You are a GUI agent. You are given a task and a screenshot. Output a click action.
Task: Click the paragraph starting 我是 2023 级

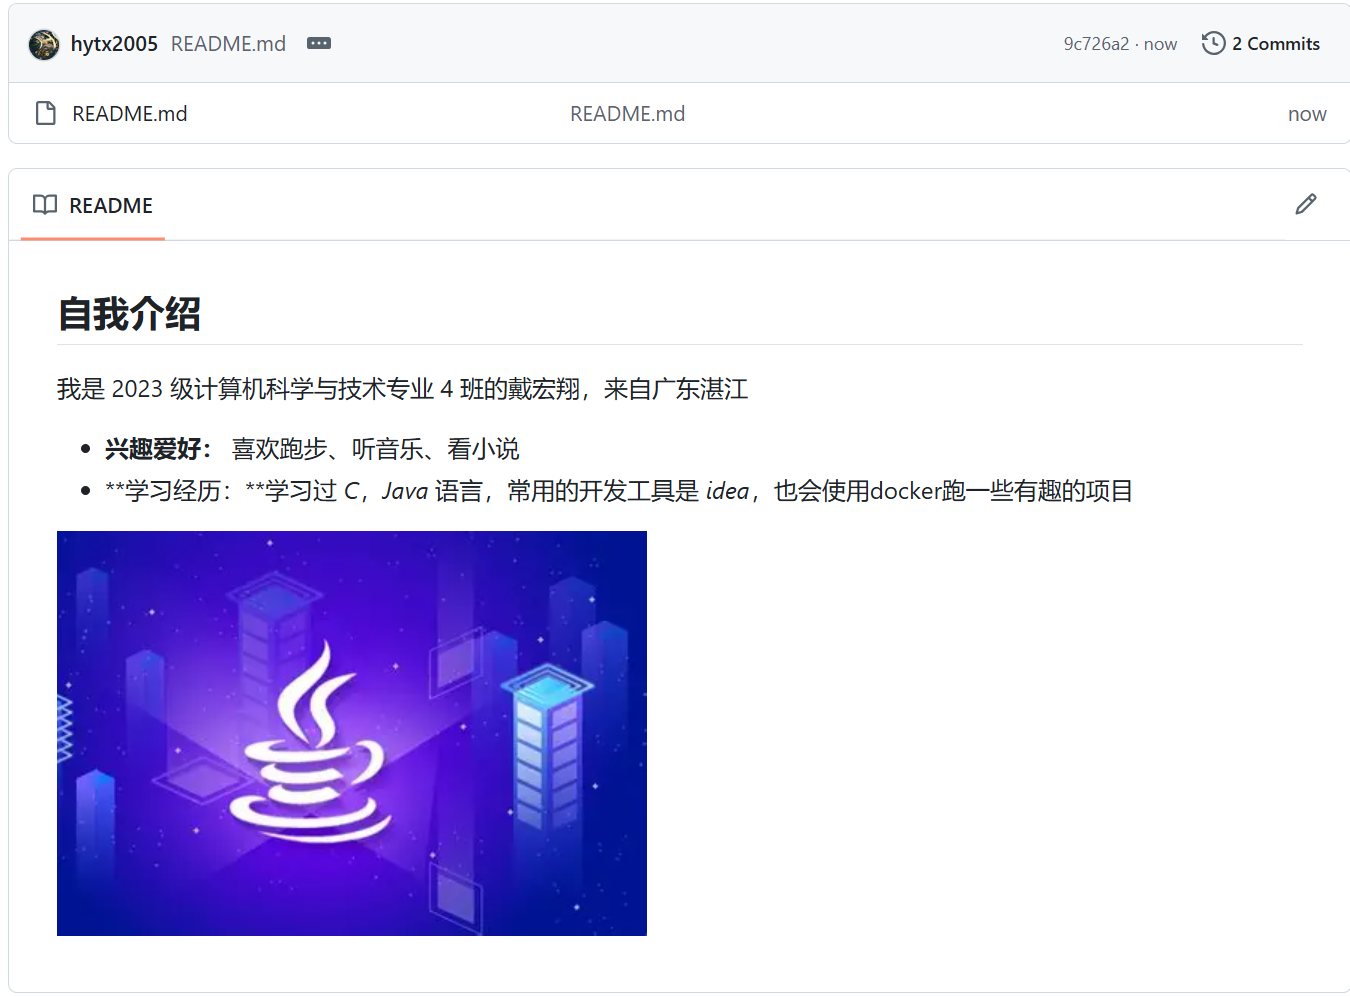(x=403, y=389)
